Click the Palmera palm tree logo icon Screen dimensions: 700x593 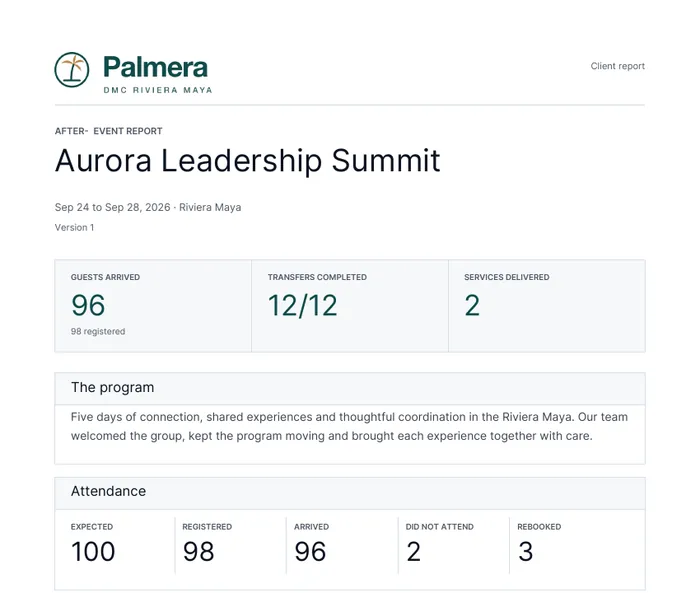(x=72, y=70)
